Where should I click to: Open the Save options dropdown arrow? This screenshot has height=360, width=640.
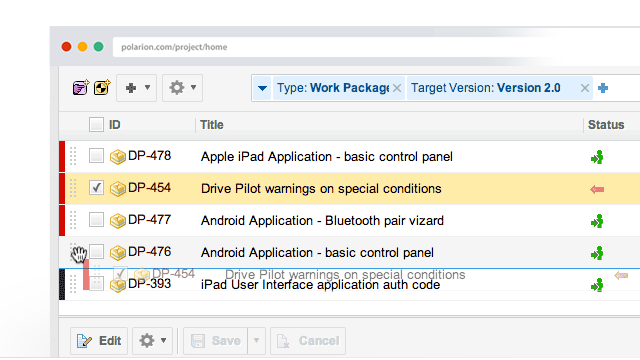[256, 341]
